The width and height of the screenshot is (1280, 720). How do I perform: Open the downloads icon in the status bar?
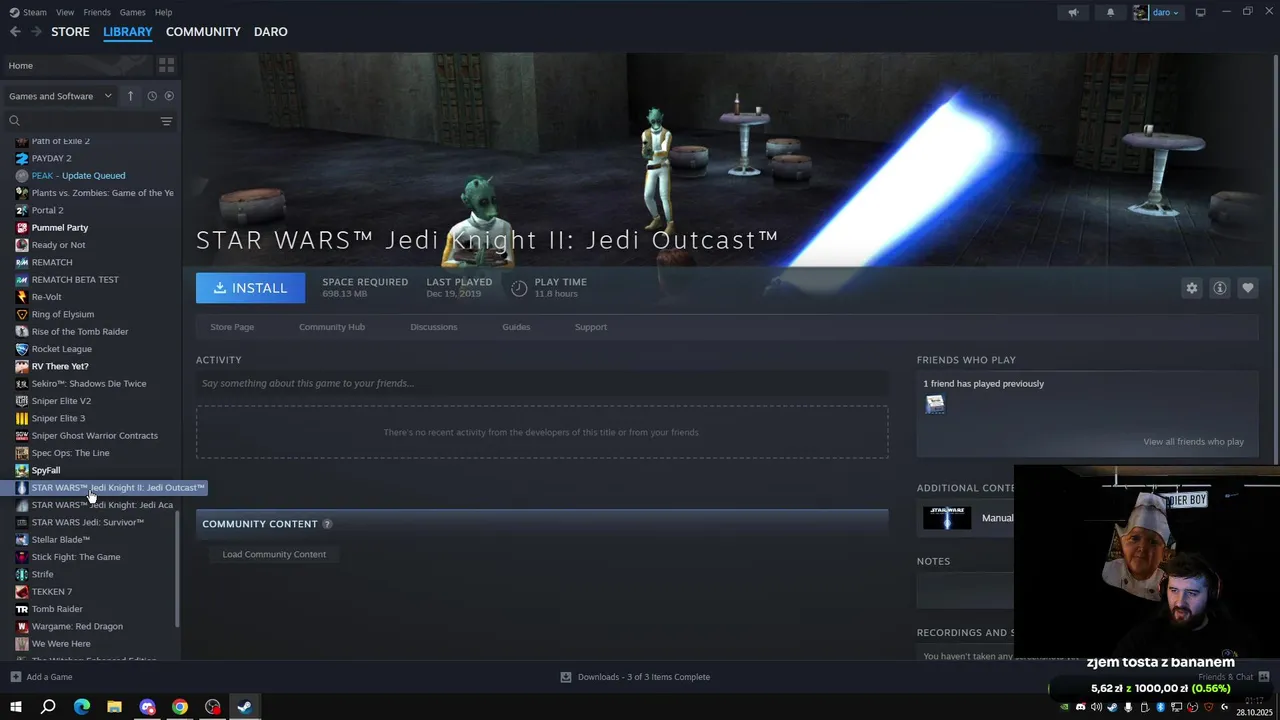pyautogui.click(x=566, y=677)
